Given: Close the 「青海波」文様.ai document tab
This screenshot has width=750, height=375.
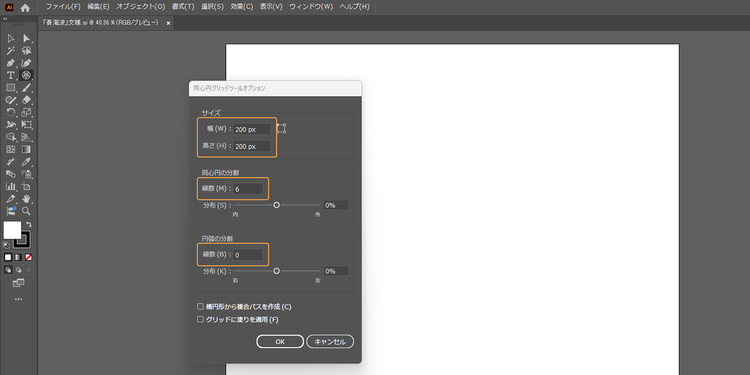Looking at the screenshot, I should [168, 23].
